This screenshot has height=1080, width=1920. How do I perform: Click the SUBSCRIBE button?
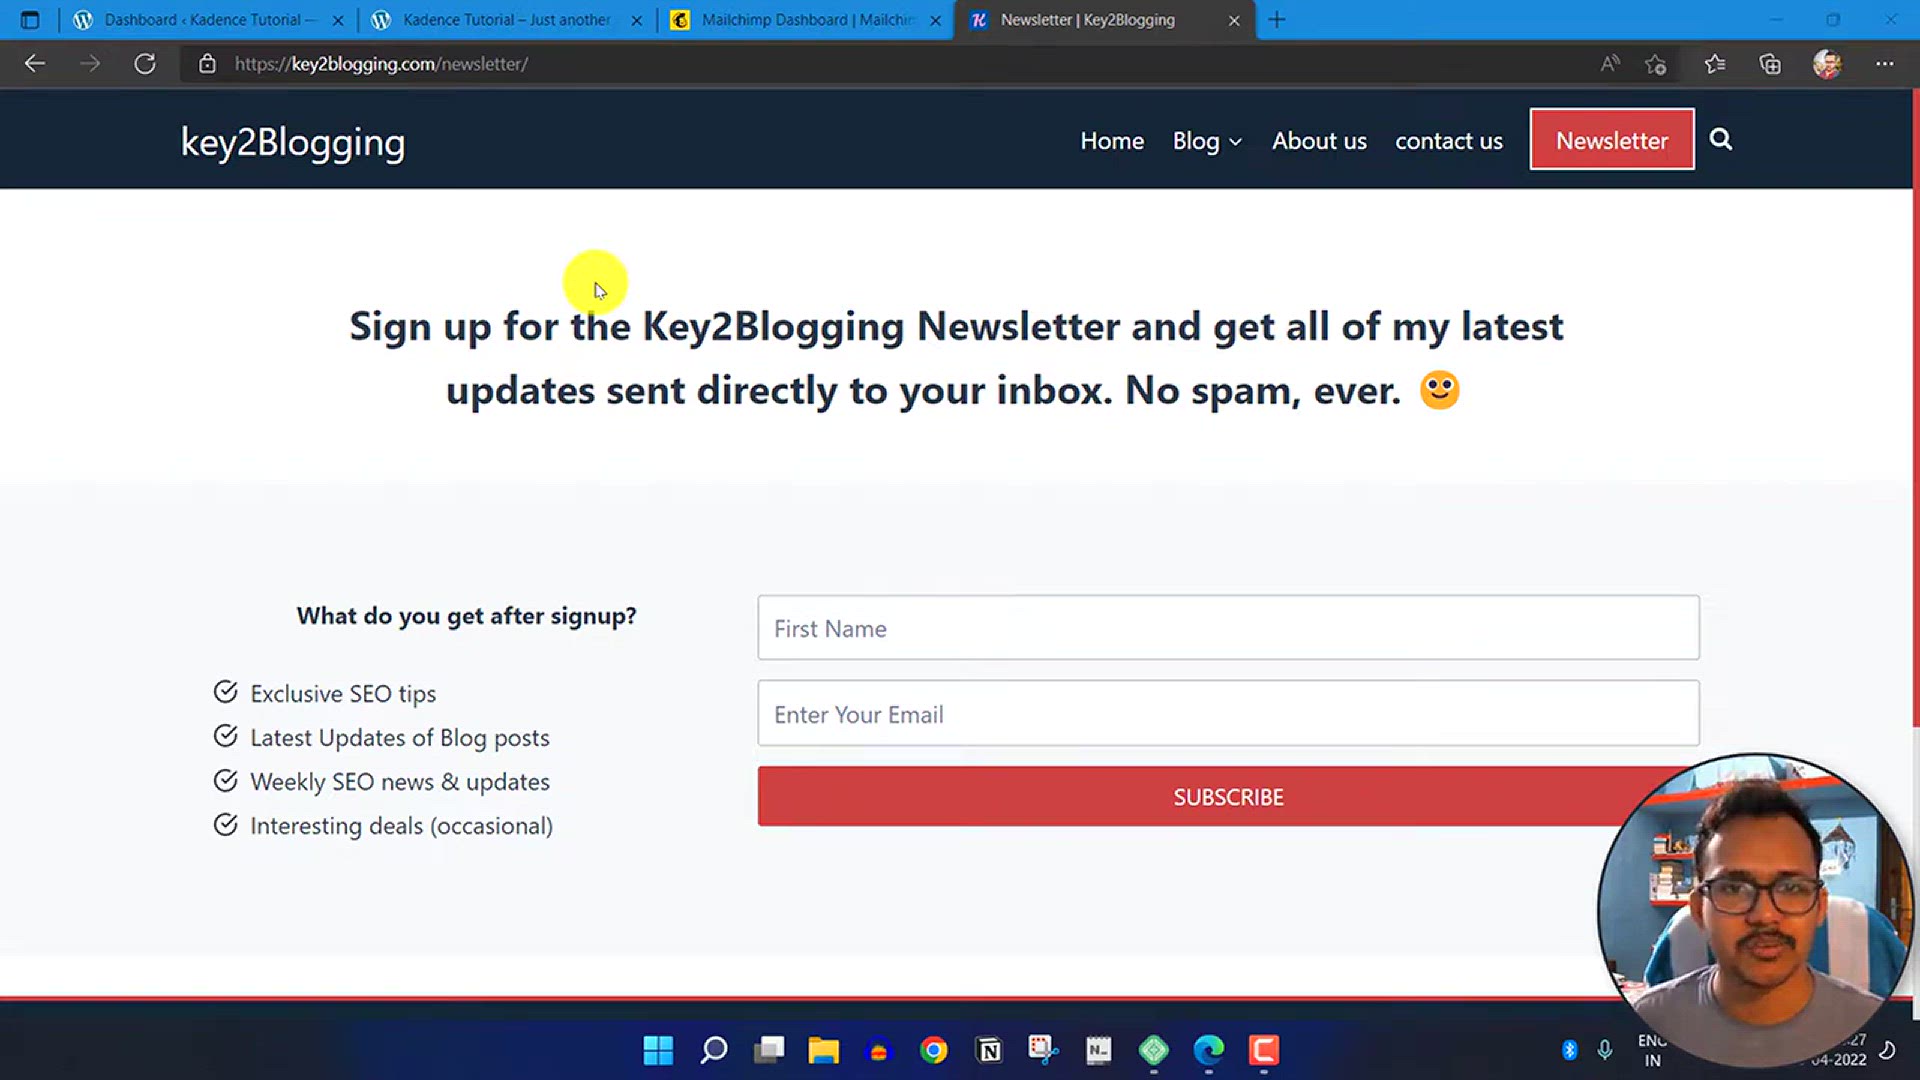(1228, 796)
